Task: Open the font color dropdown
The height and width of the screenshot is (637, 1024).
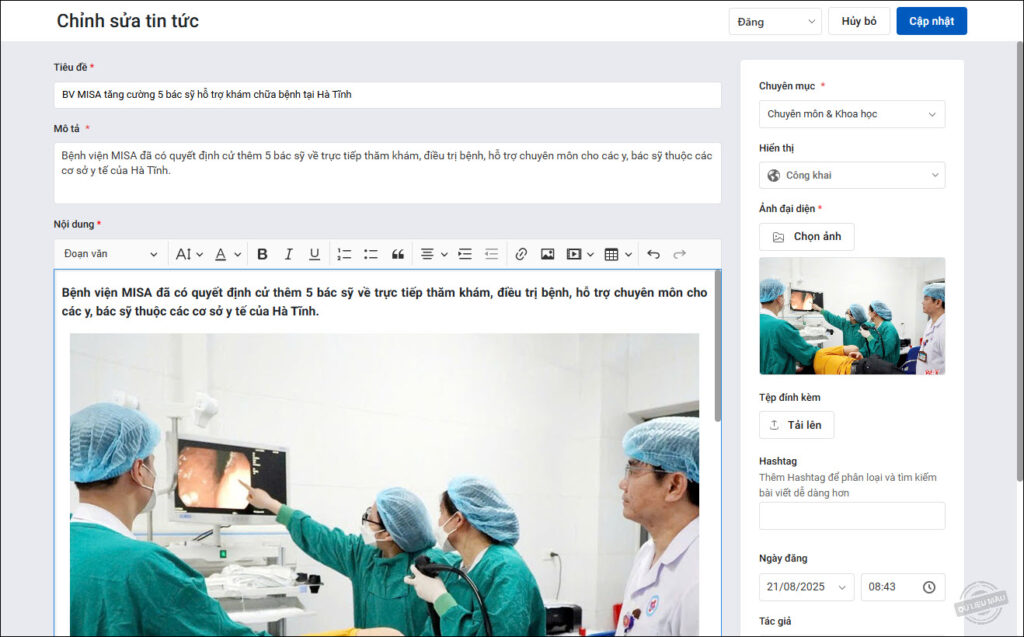Action: pyautogui.click(x=228, y=254)
